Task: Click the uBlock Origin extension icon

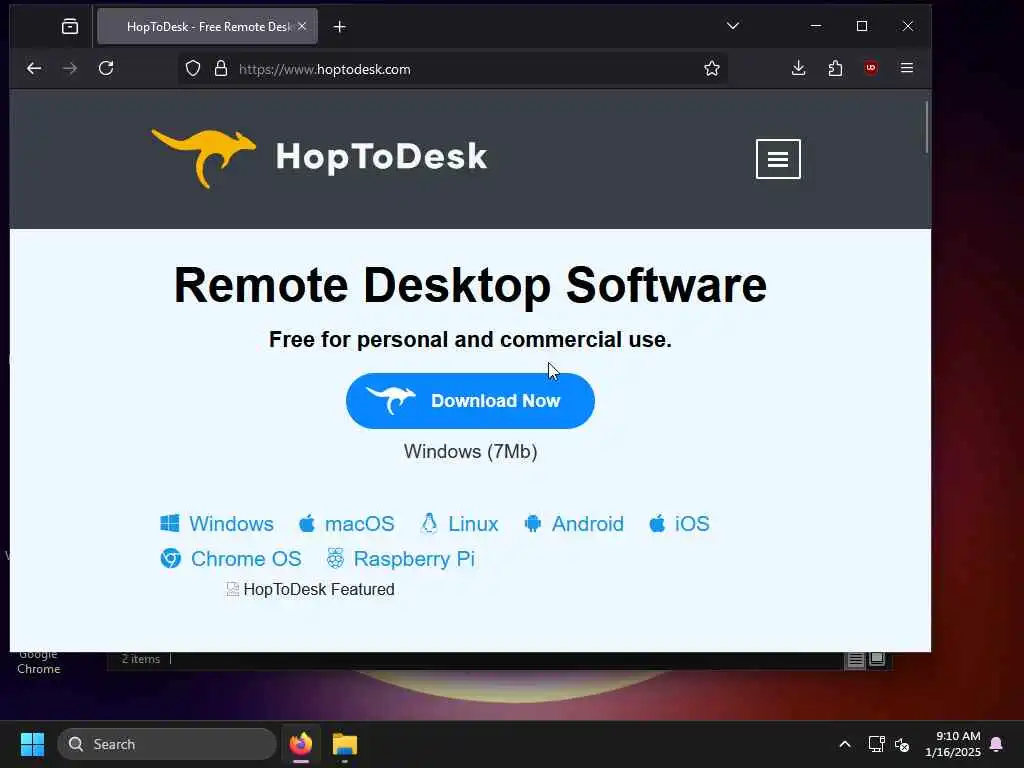Action: point(871,68)
